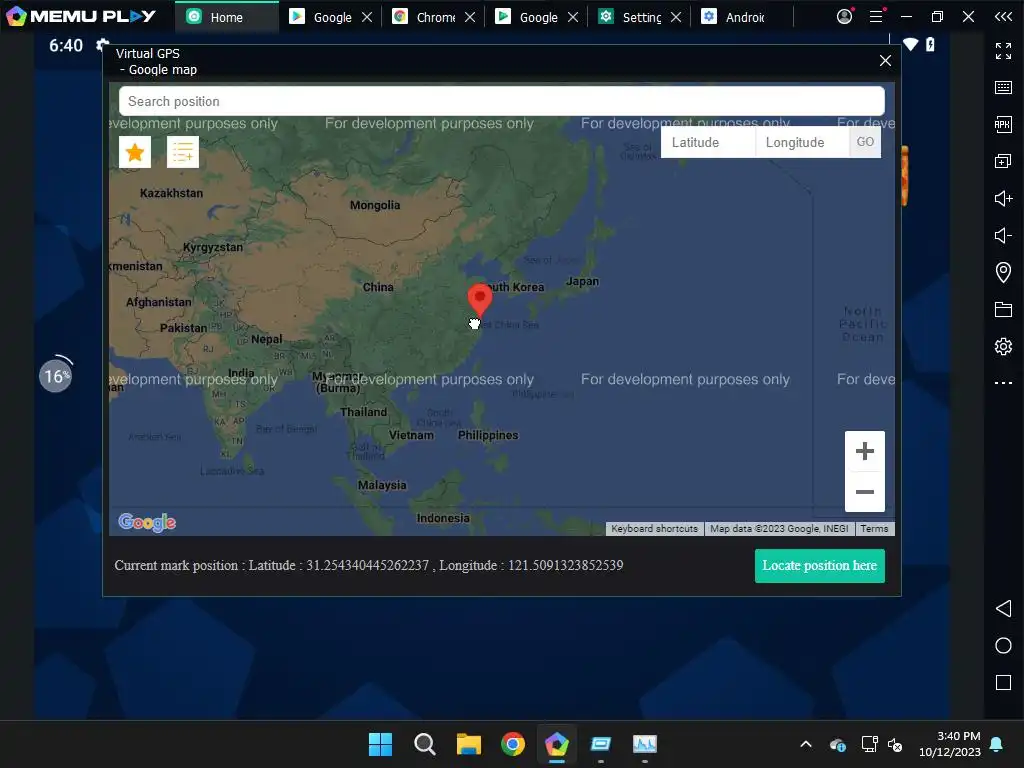Close the Chrome tab
Viewport: 1024px width, 768px height.
tap(470, 17)
